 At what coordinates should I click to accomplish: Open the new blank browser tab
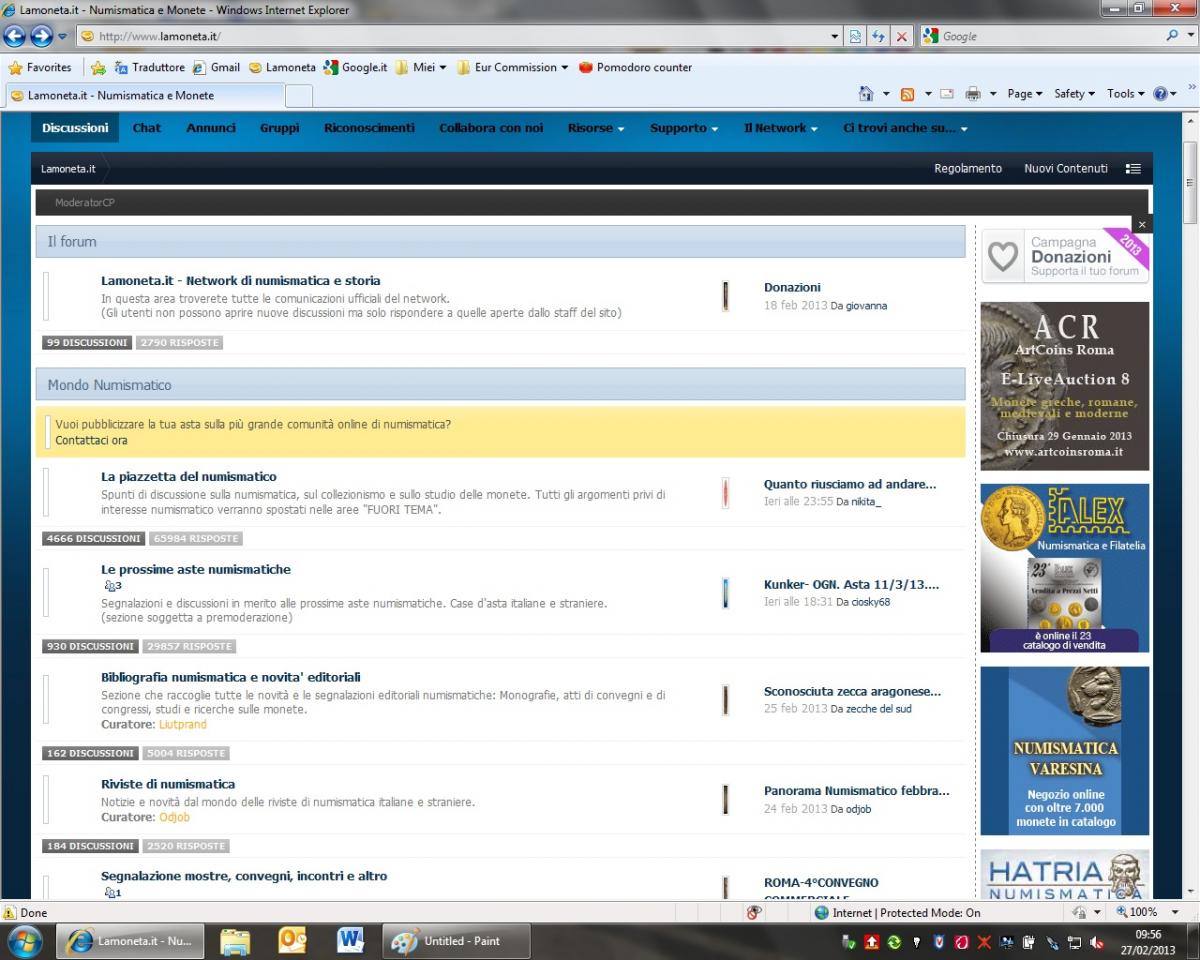(x=298, y=95)
